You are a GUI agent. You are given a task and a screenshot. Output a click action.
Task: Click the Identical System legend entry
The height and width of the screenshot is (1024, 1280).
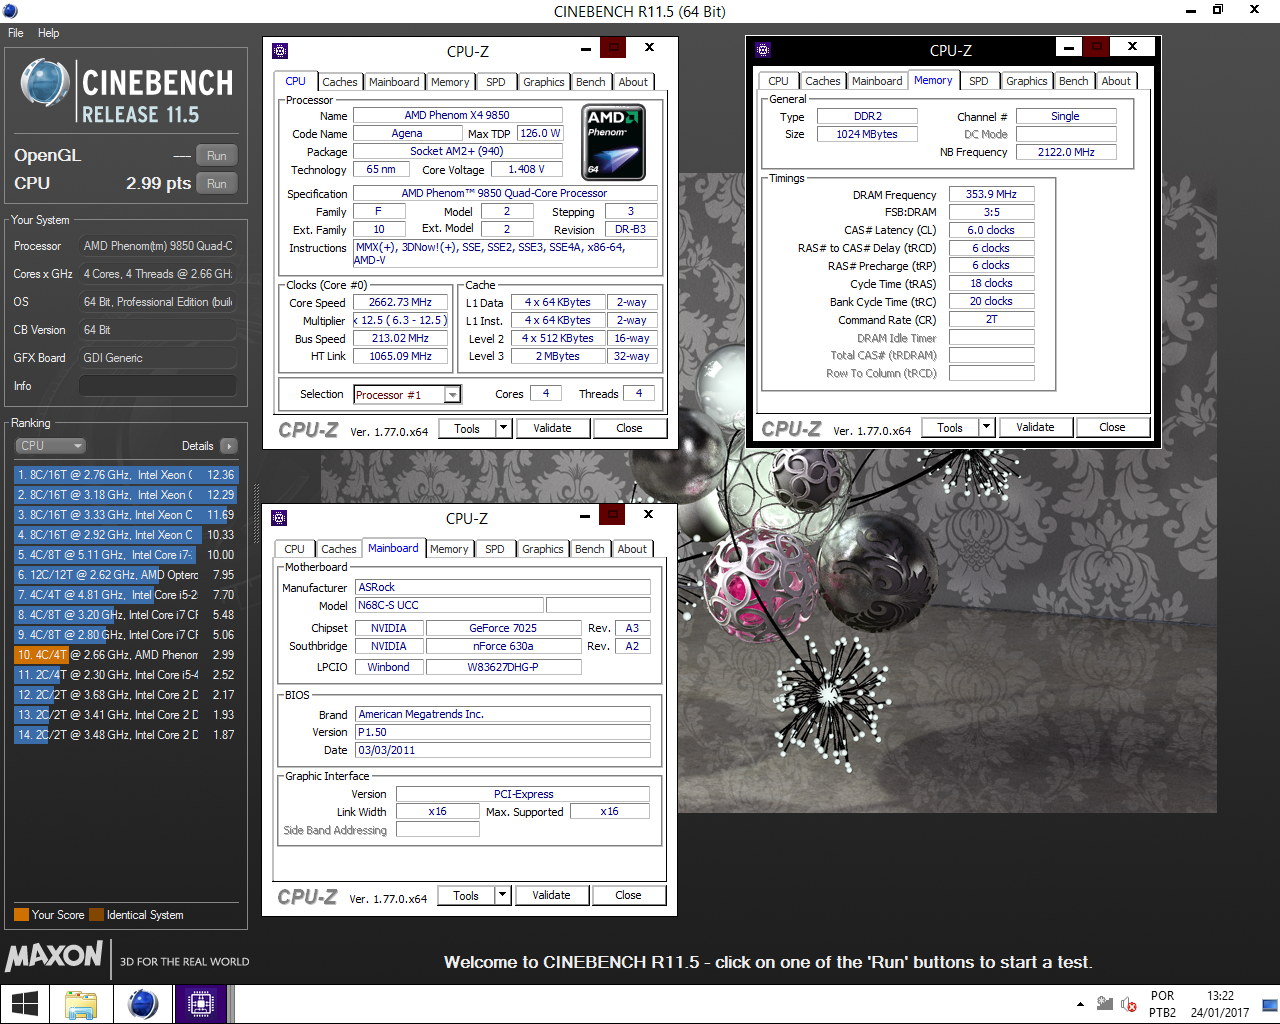[x=137, y=915]
